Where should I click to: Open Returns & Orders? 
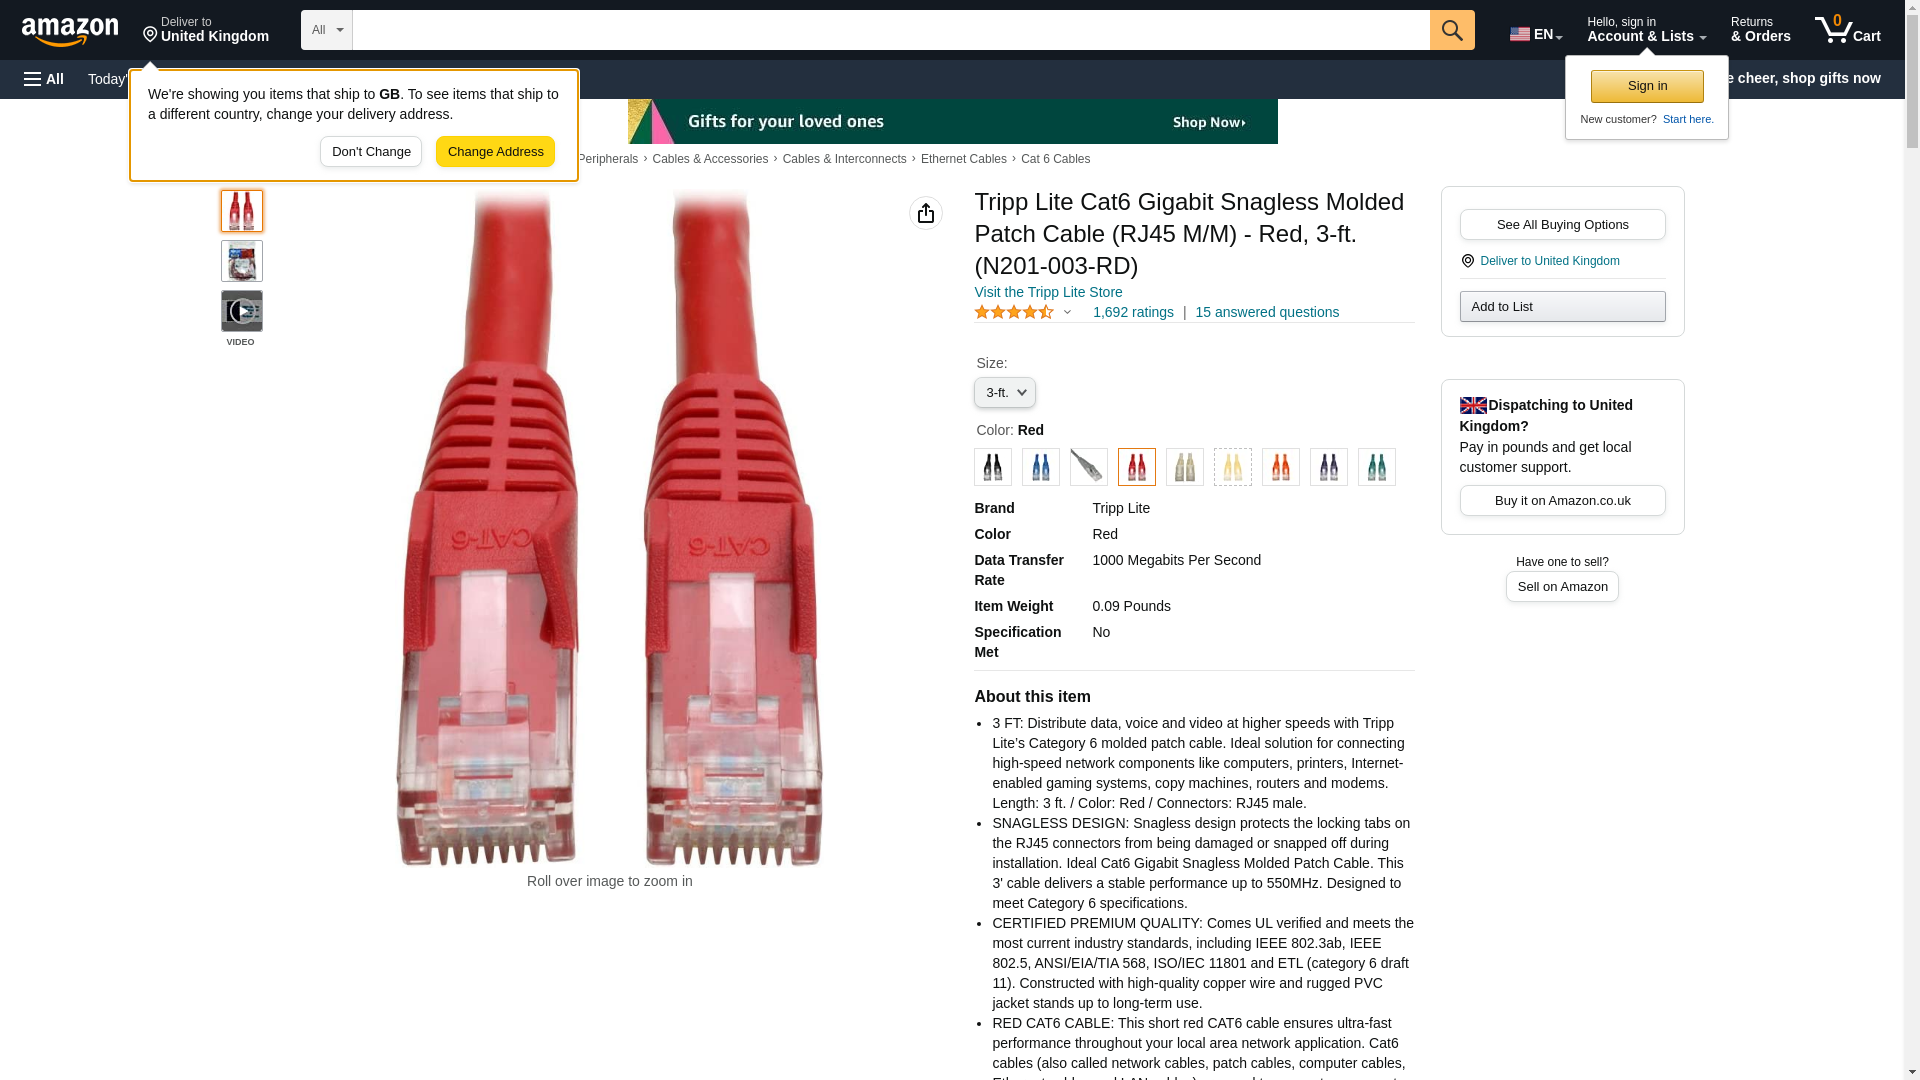(x=1760, y=30)
